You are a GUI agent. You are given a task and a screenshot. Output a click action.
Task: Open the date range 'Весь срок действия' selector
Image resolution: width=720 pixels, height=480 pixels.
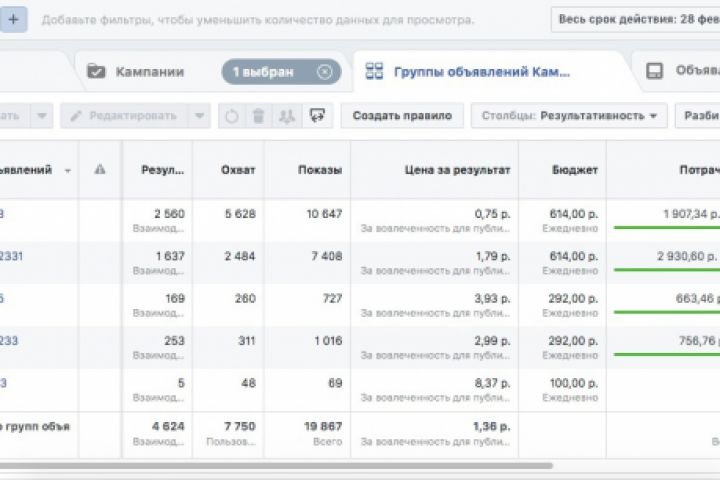tap(636, 19)
